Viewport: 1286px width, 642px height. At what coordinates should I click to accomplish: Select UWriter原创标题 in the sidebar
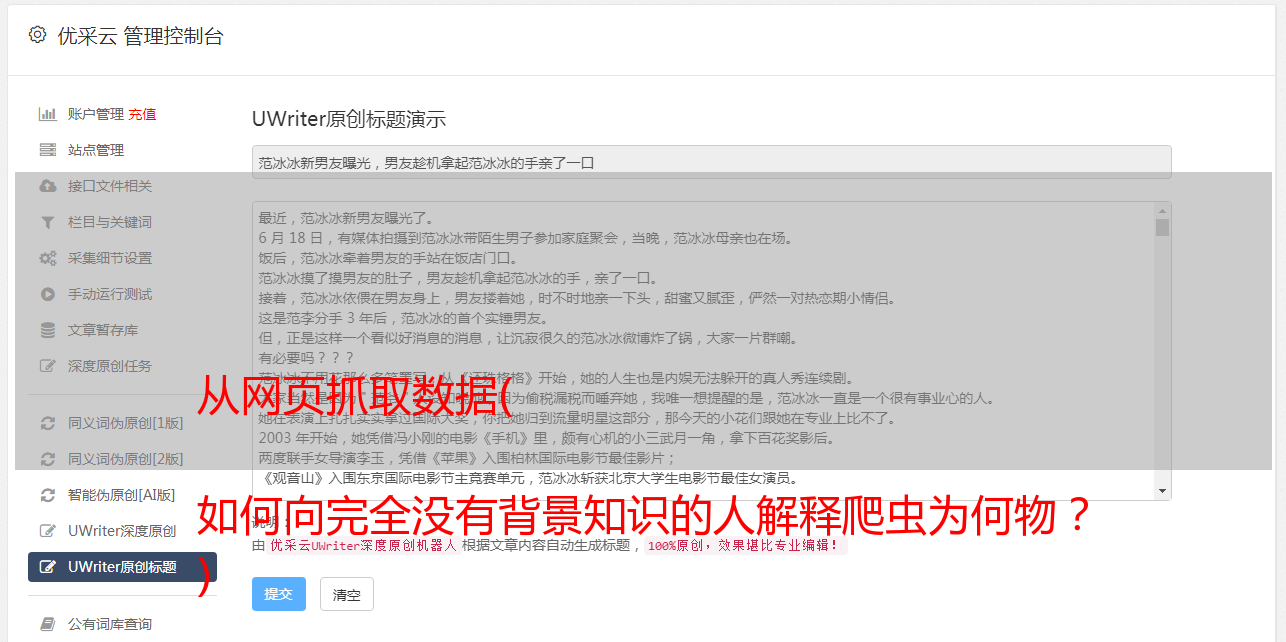[x=122, y=567]
